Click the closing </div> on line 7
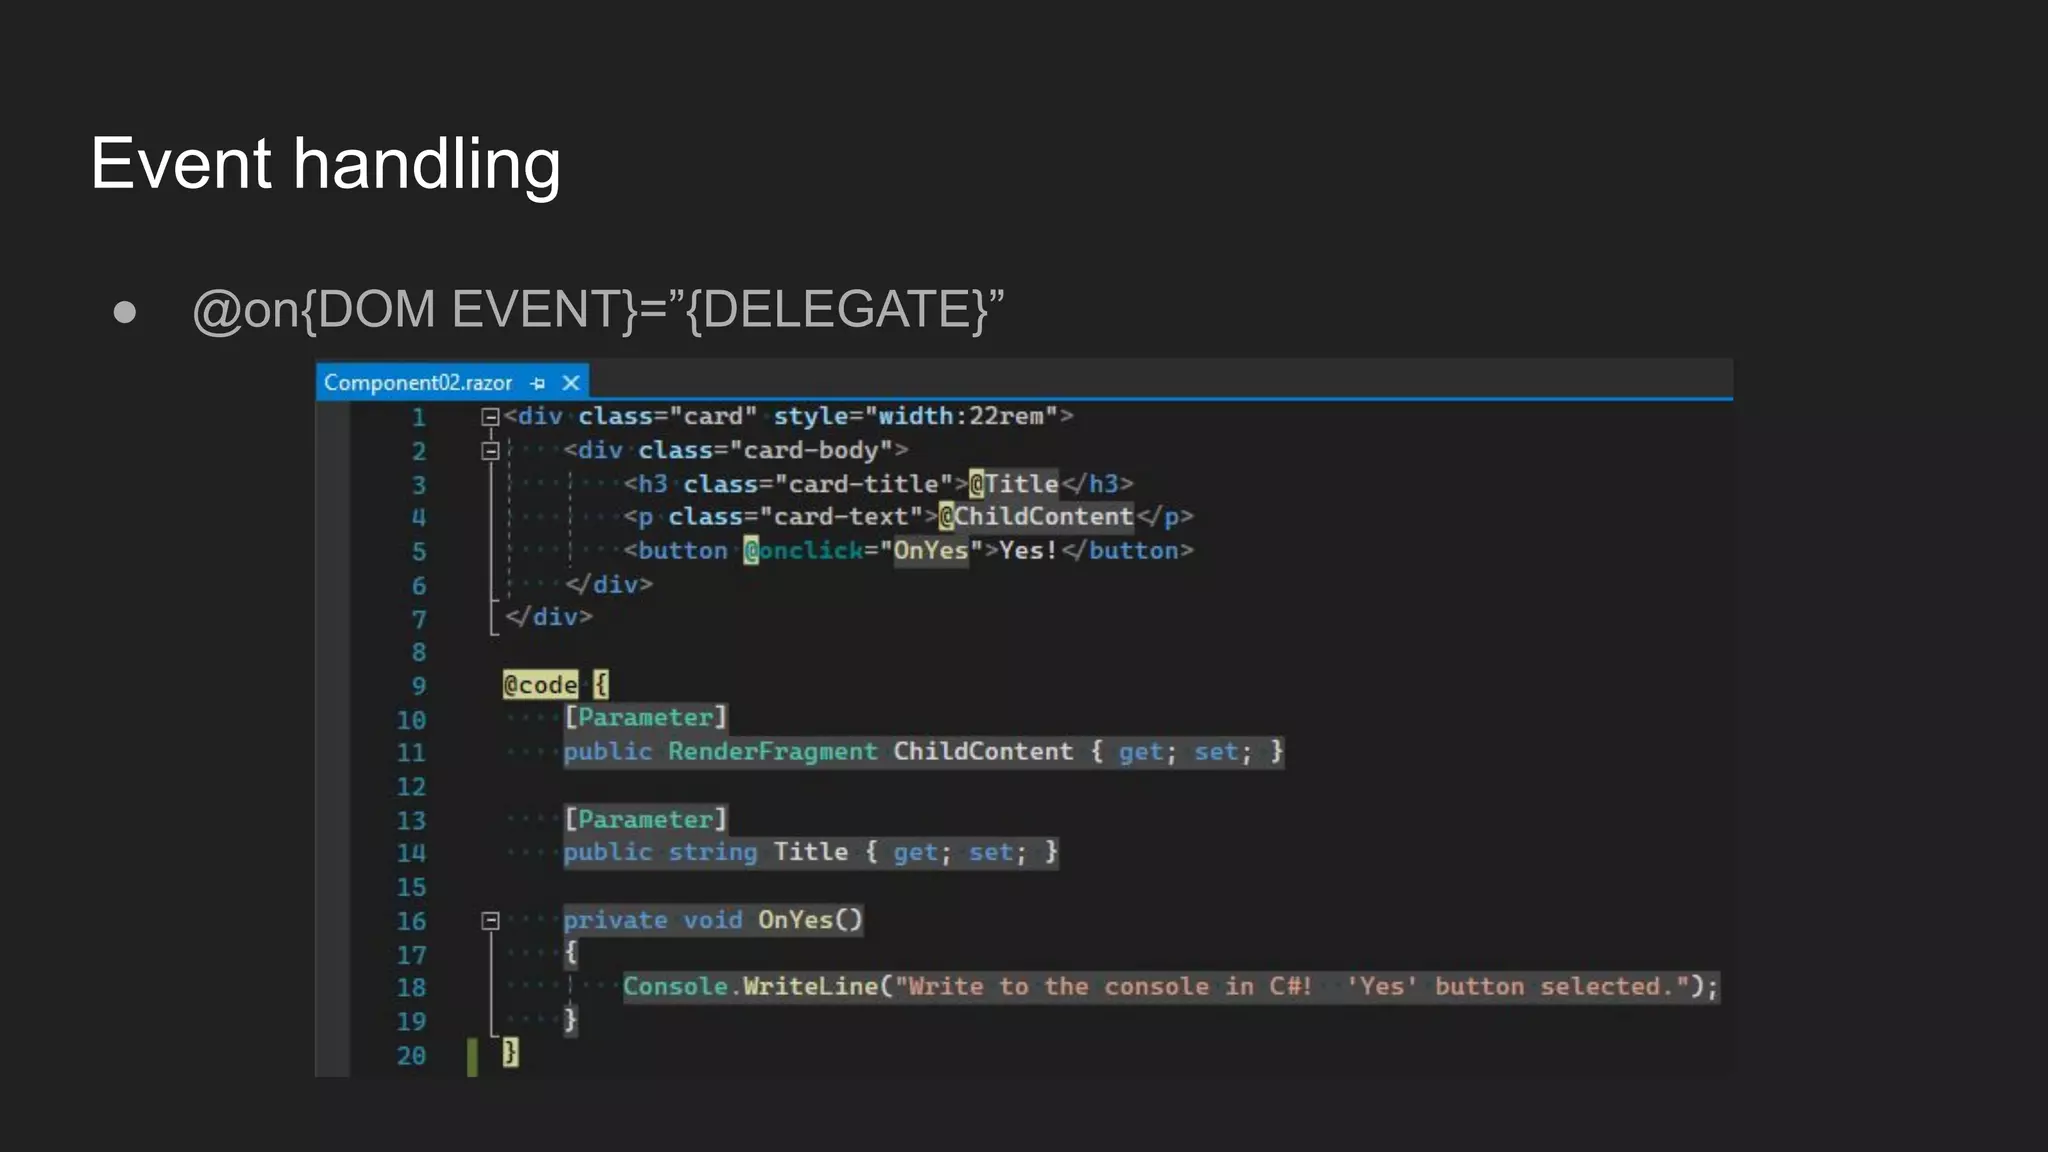The width and height of the screenshot is (2048, 1152). tap(549, 617)
